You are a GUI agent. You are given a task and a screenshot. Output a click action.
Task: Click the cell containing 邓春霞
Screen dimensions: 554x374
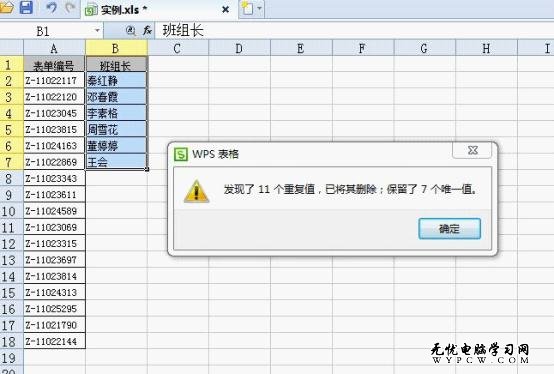tap(116, 97)
